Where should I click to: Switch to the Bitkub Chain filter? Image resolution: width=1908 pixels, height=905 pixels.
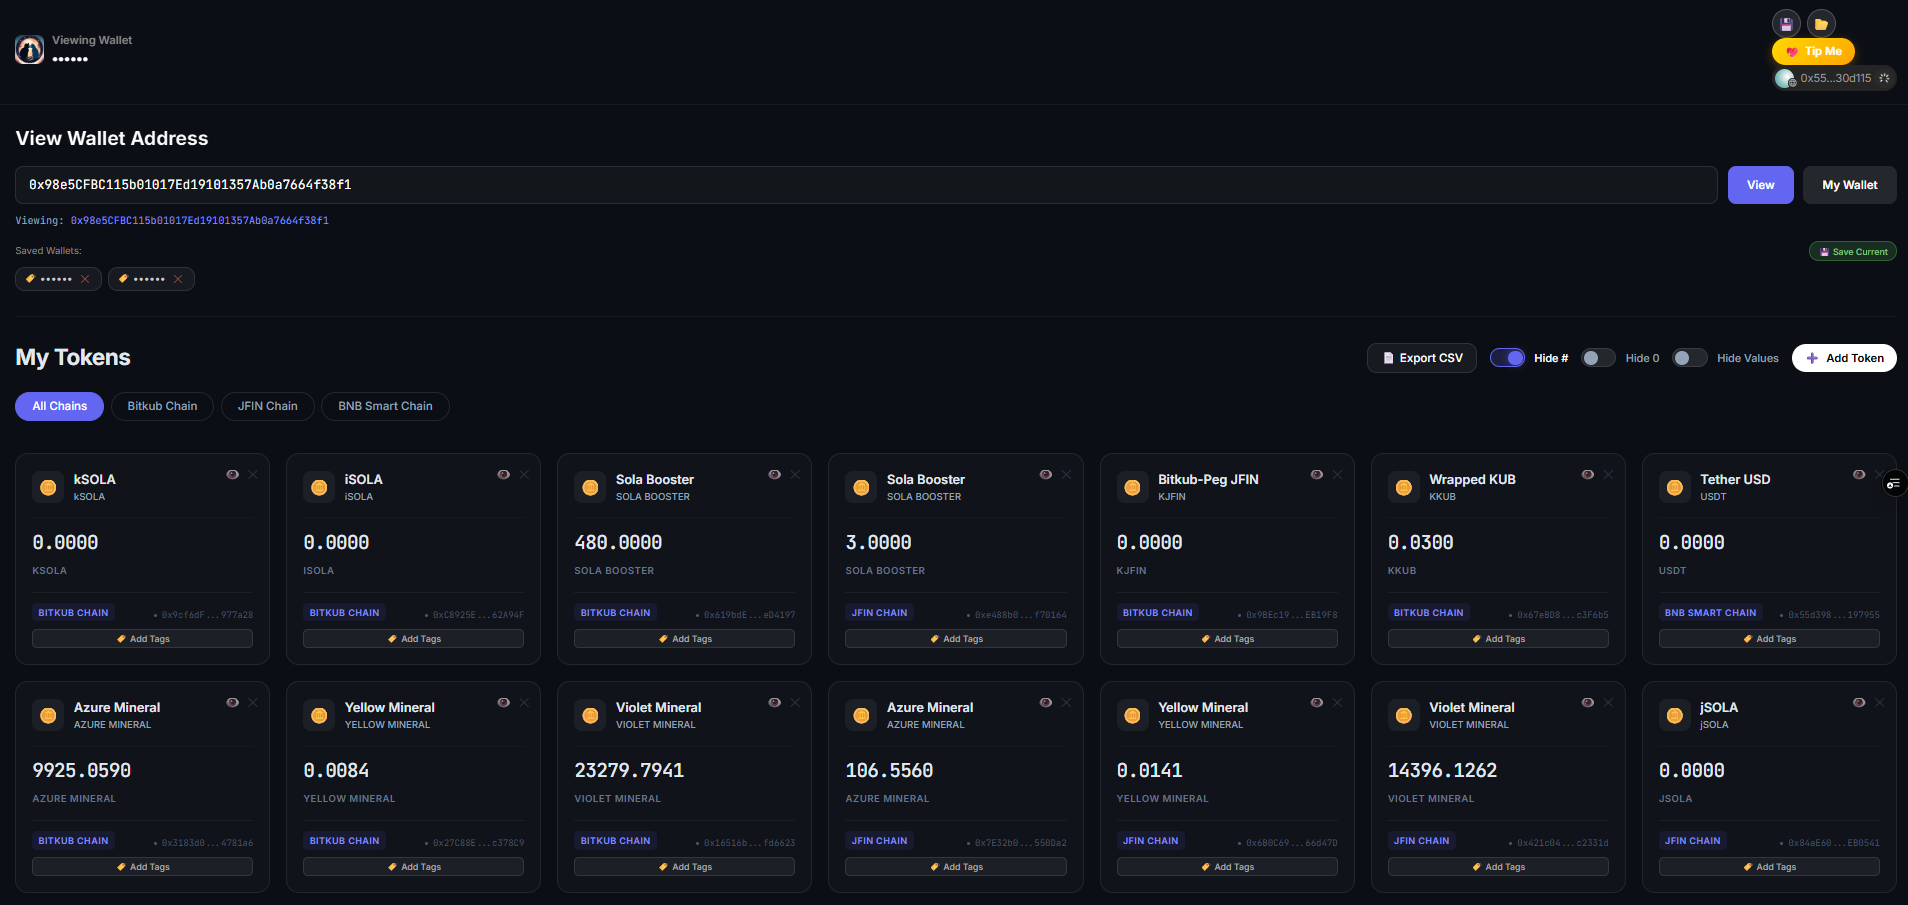pyautogui.click(x=161, y=406)
